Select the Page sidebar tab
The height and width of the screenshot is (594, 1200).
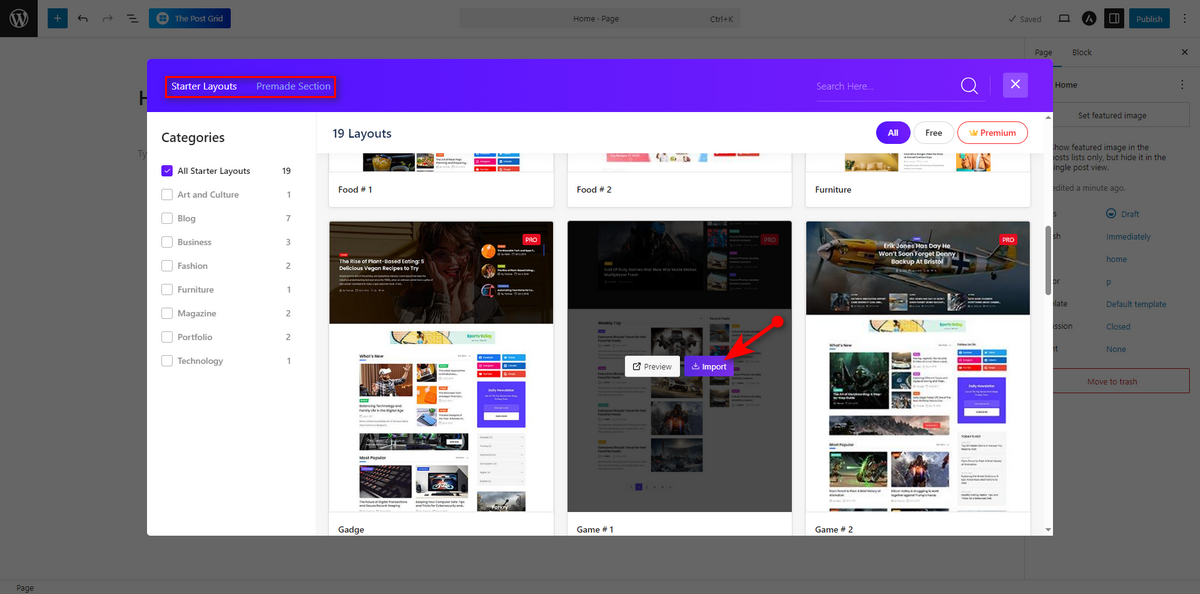coord(1043,52)
